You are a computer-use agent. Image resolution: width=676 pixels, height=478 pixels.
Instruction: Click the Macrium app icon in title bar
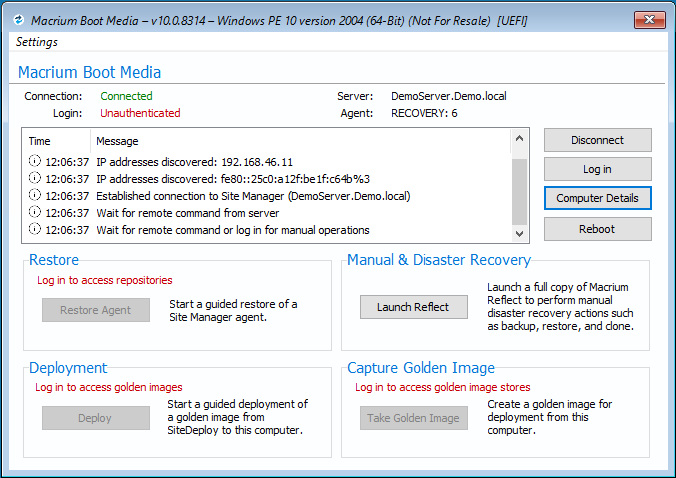pos(18,20)
